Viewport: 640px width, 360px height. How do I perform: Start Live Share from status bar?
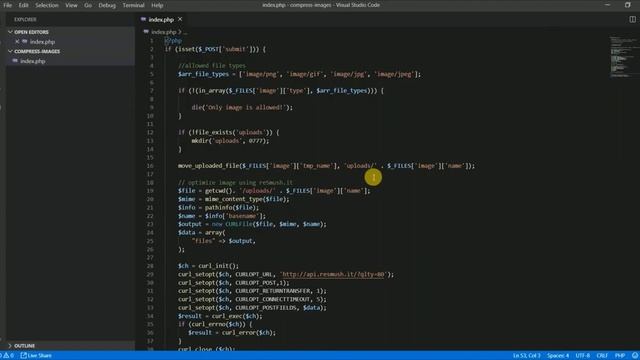pos(36,356)
